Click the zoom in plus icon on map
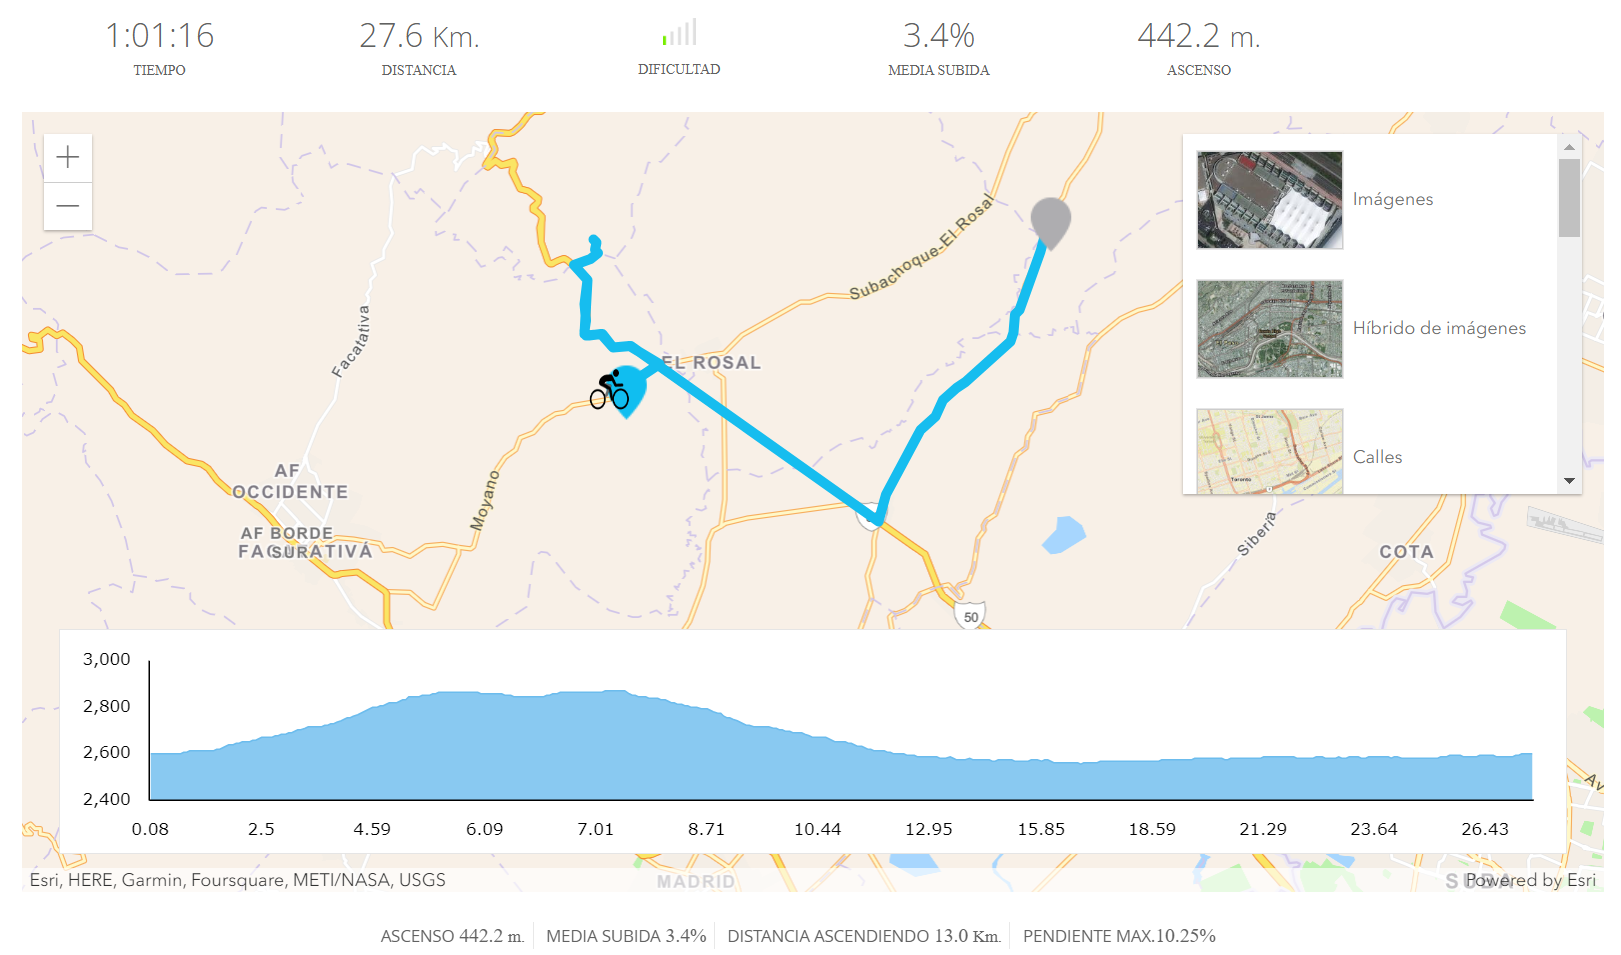This screenshot has width=1621, height=955. (67, 157)
